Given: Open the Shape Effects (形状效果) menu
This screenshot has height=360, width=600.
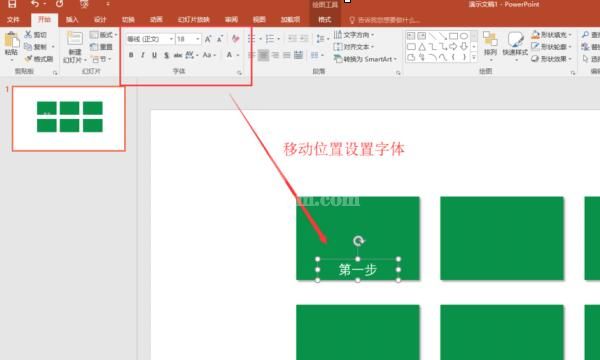Looking at the screenshot, I should pyautogui.click(x=551, y=59).
